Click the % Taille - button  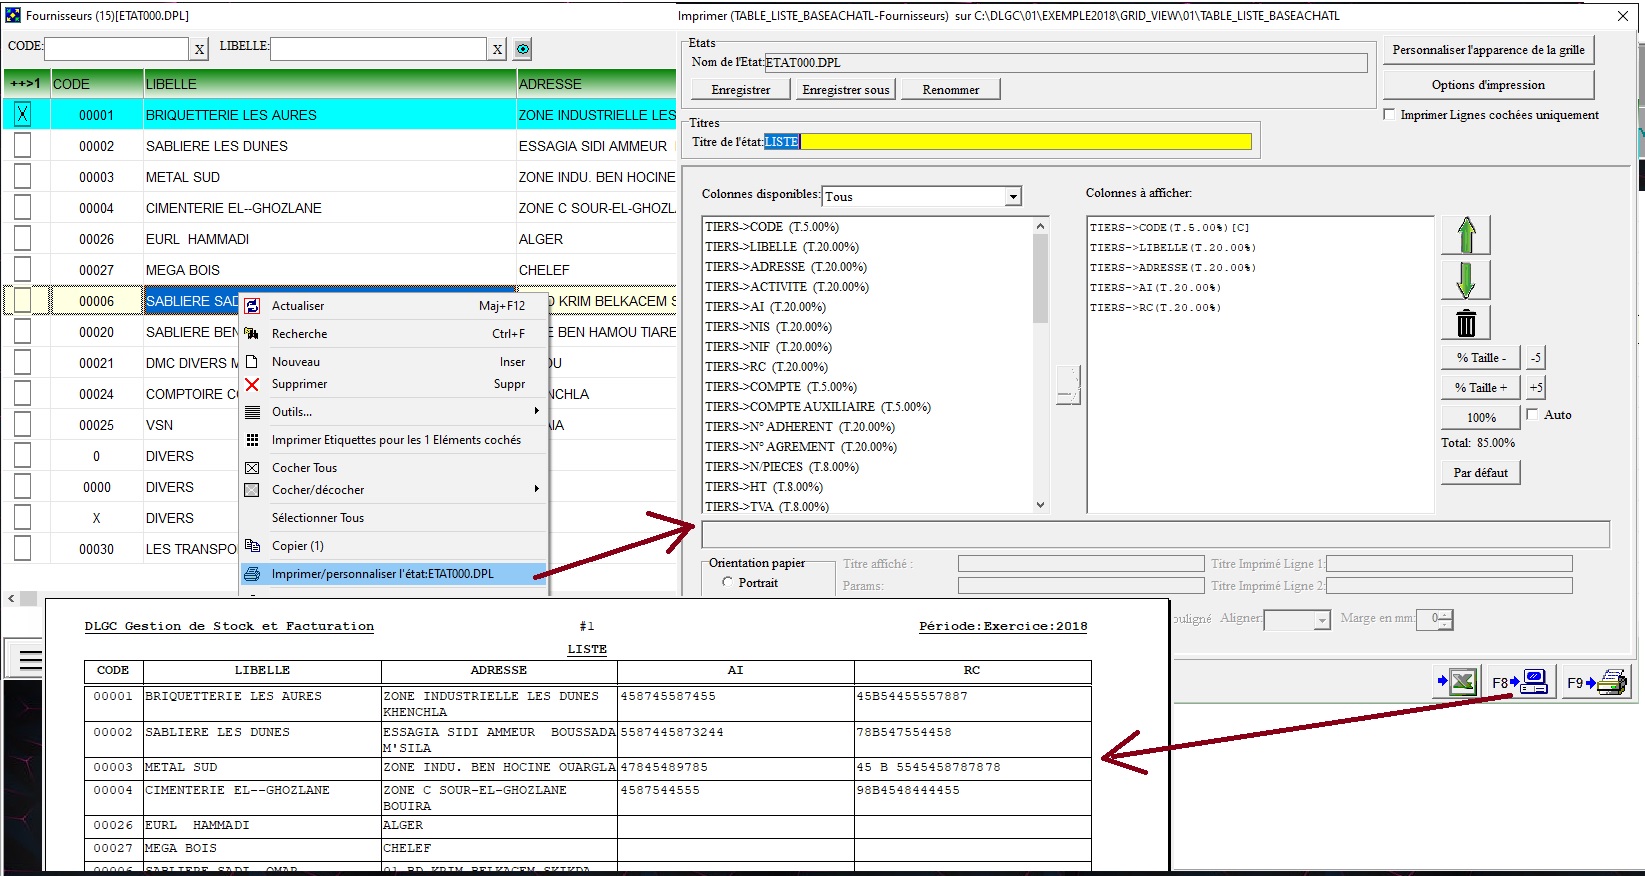click(x=1481, y=358)
